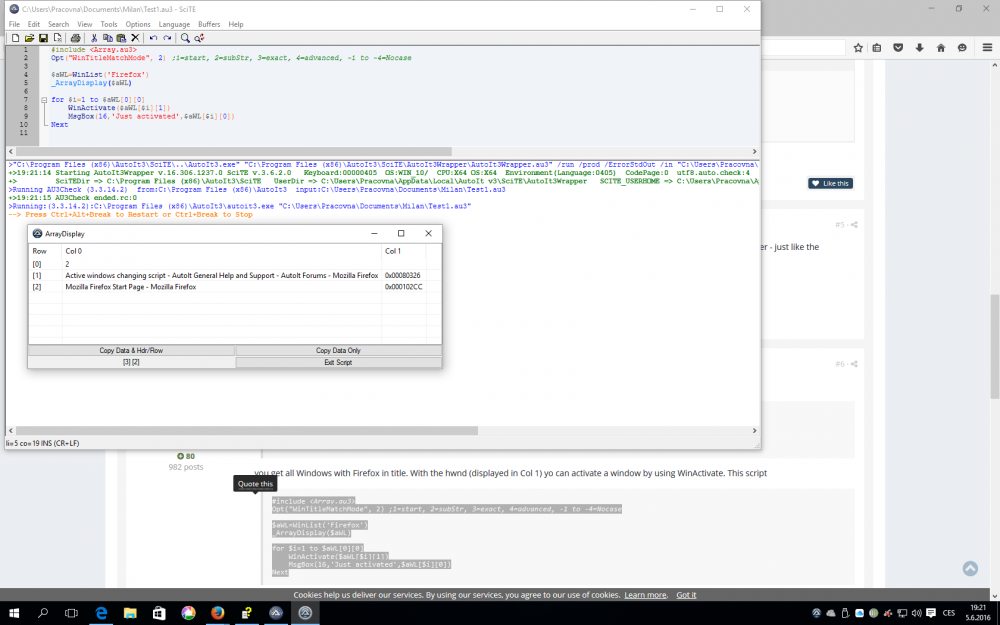
Task: Click the [3] [2] dimensions label in ArrayDisplay
Action: [131, 362]
